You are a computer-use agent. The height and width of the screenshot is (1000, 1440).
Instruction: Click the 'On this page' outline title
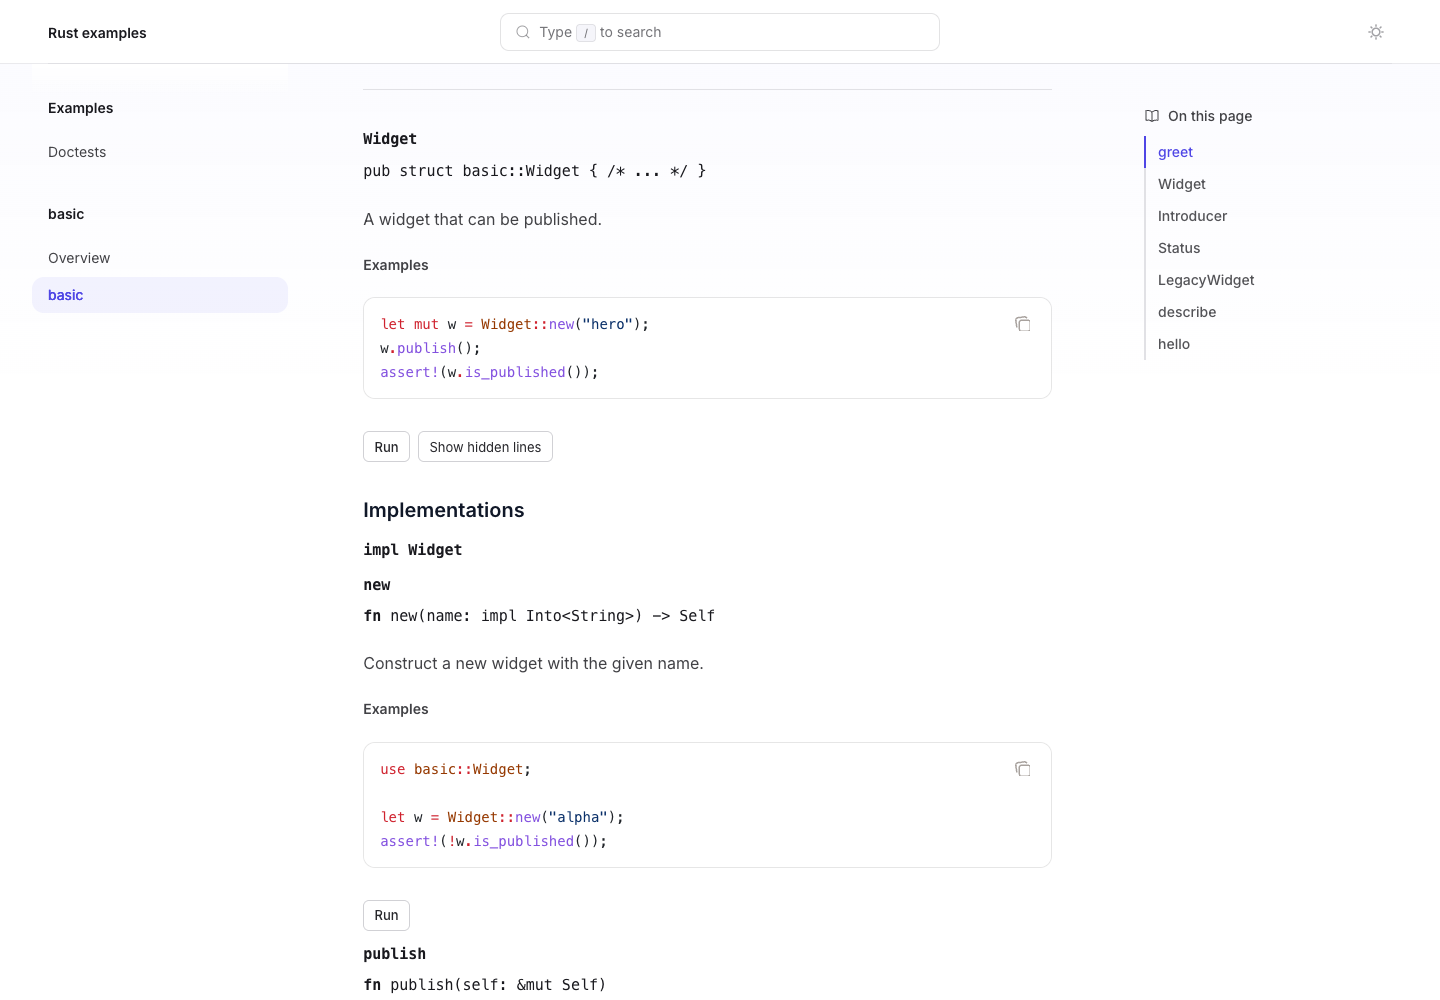(x=1210, y=116)
